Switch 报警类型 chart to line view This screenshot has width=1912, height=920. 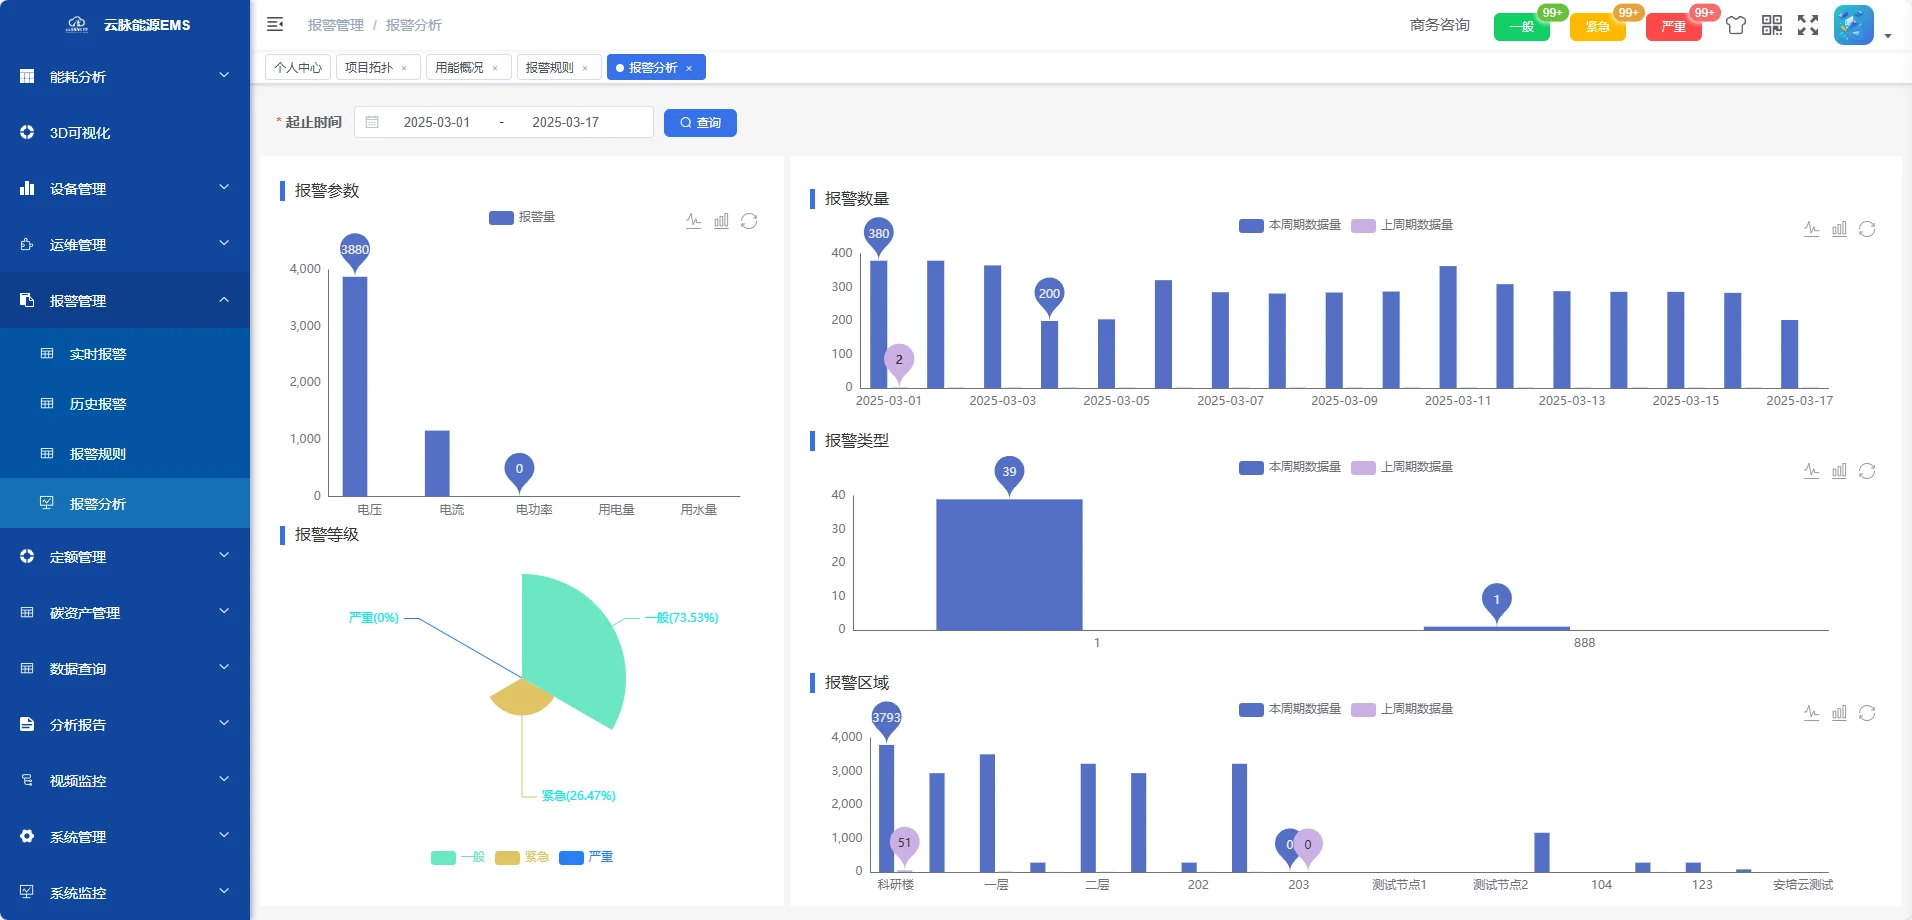point(1811,471)
